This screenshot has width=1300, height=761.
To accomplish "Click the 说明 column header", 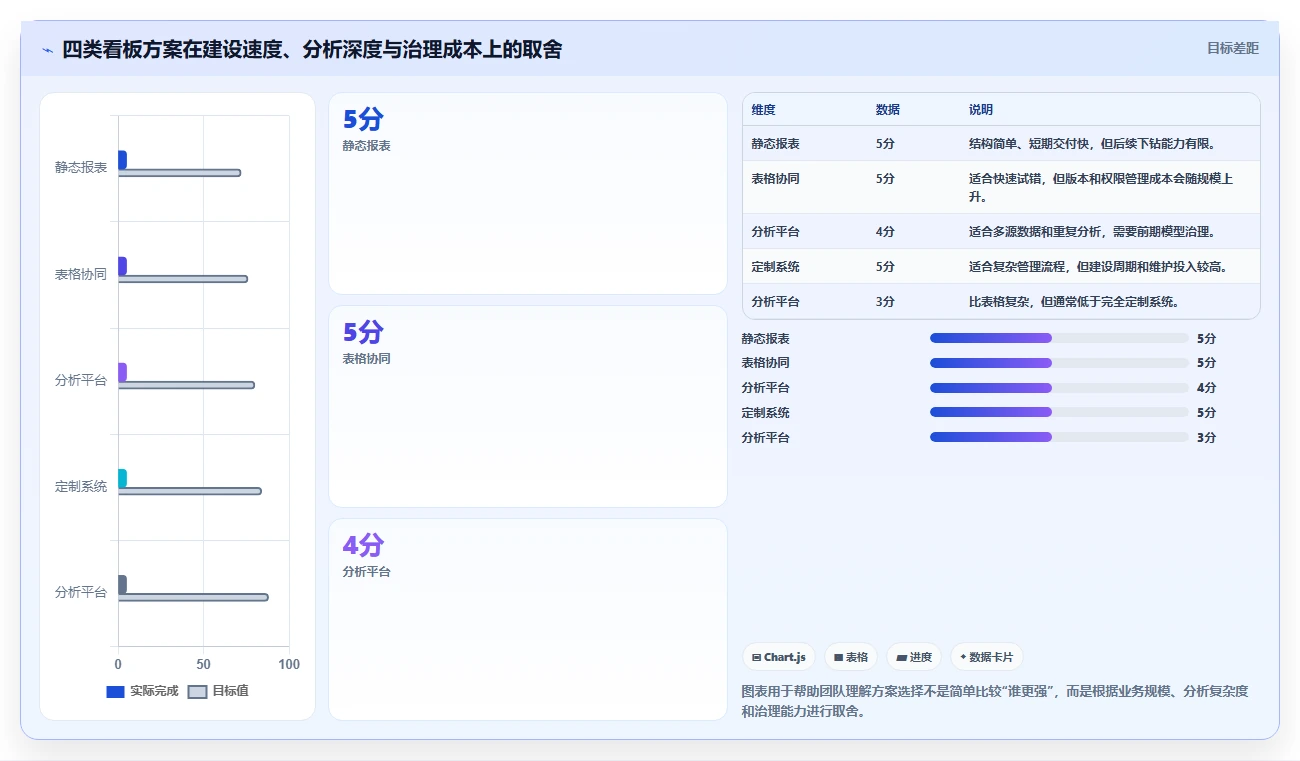I will pyautogui.click(x=981, y=110).
